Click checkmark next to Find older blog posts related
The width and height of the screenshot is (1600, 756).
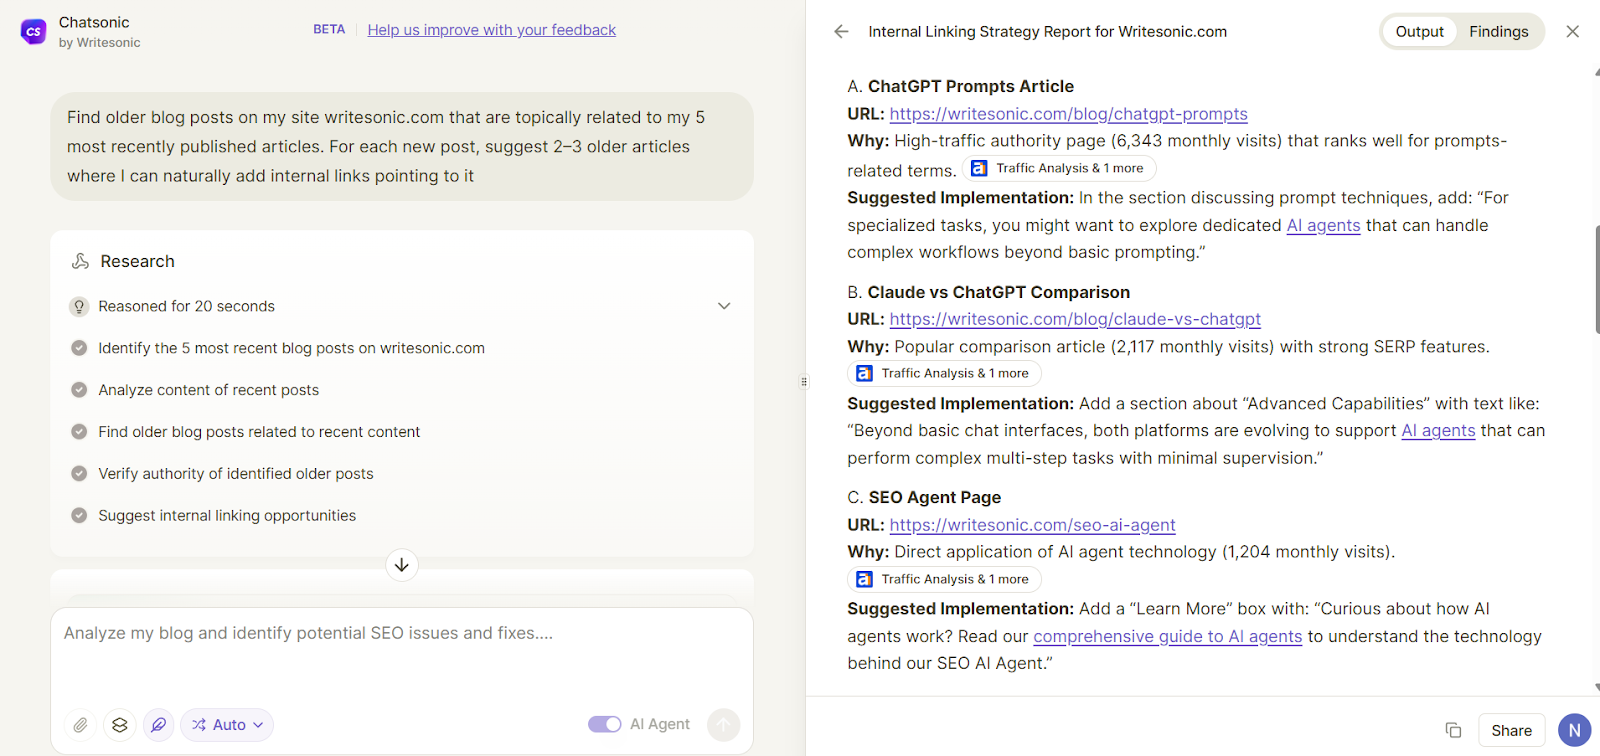pyautogui.click(x=79, y=432)
